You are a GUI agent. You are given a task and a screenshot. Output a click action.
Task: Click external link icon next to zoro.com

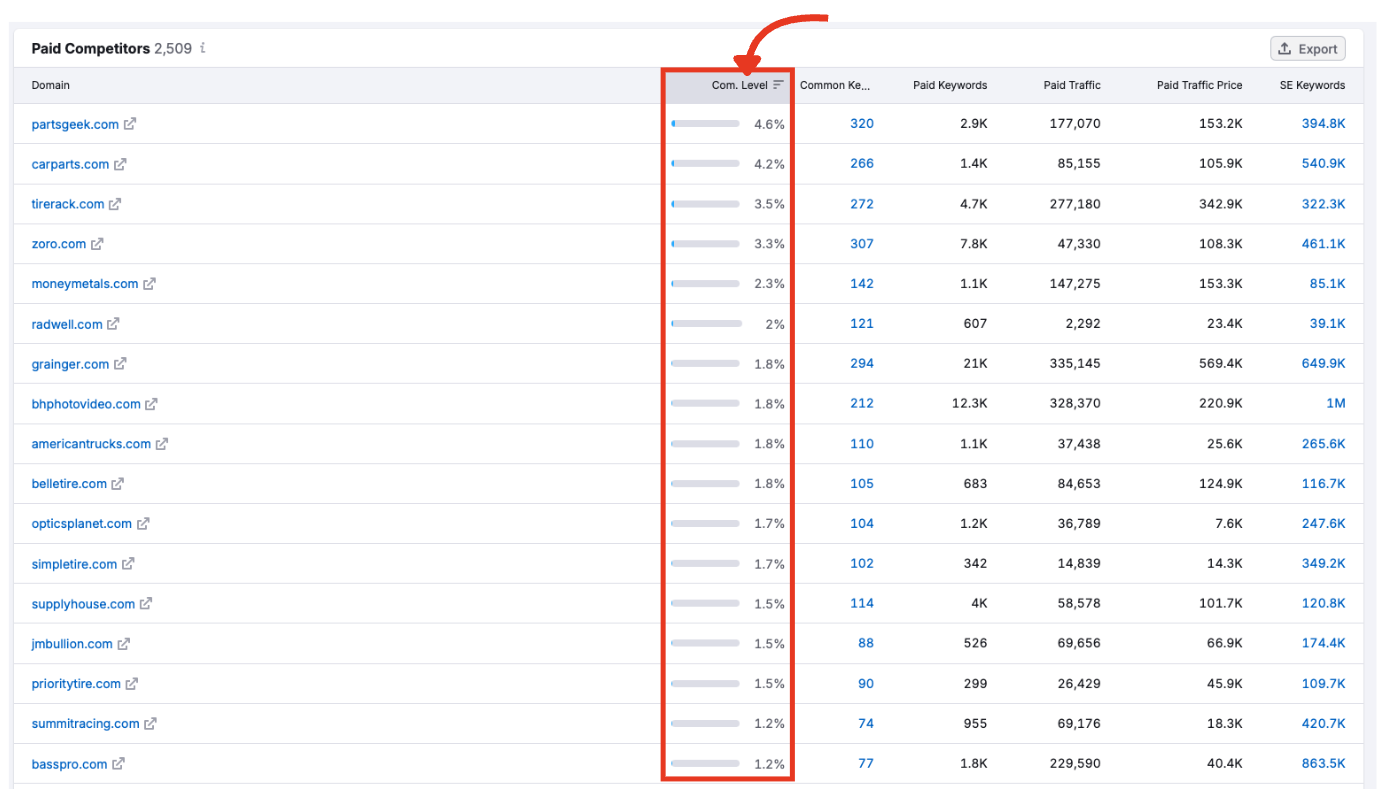click(97, 244)
